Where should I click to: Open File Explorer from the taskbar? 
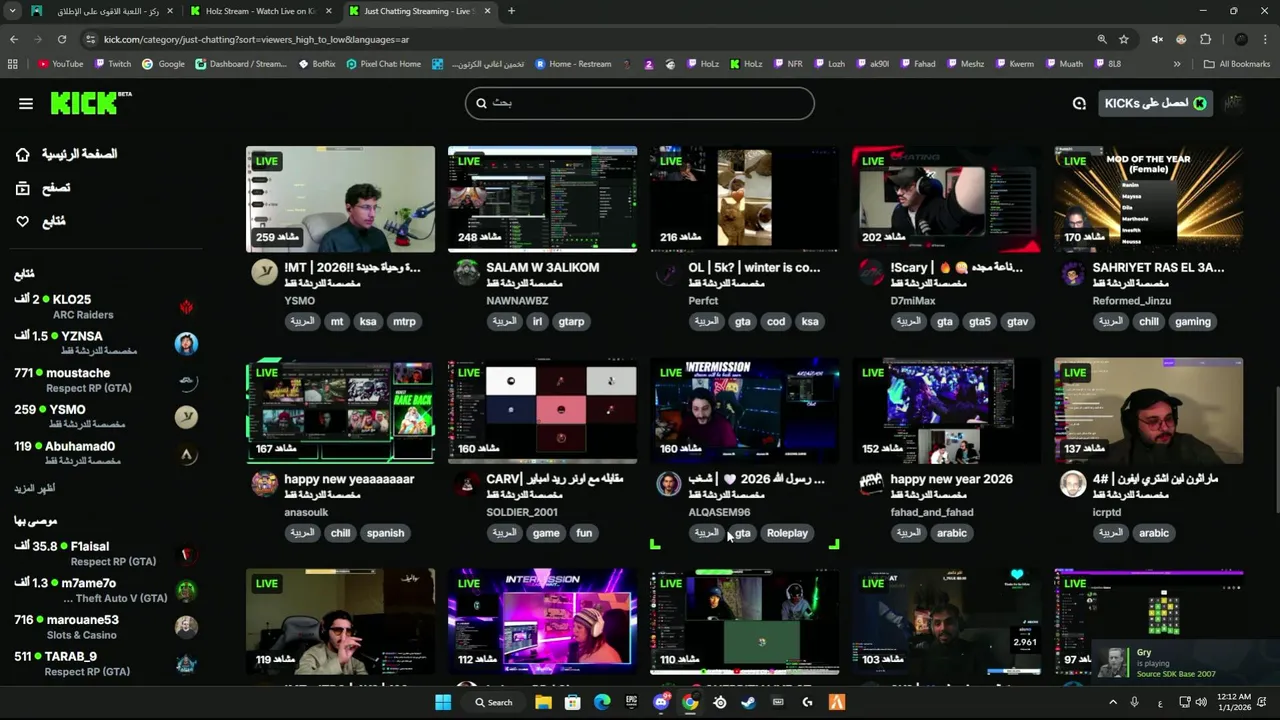click(543, 702)
